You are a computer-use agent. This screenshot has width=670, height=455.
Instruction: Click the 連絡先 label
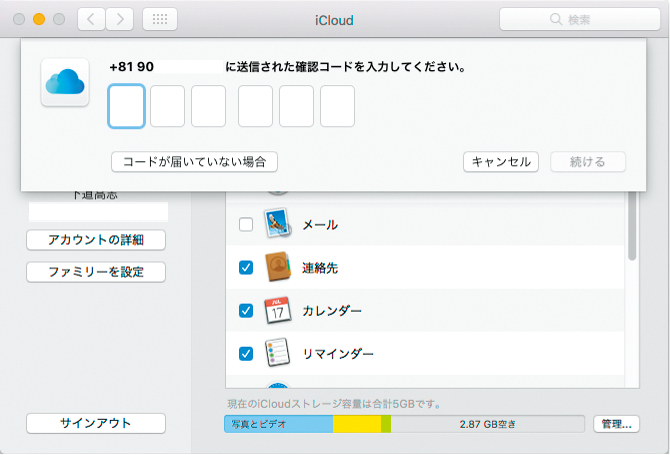click(x=320, y=268)
